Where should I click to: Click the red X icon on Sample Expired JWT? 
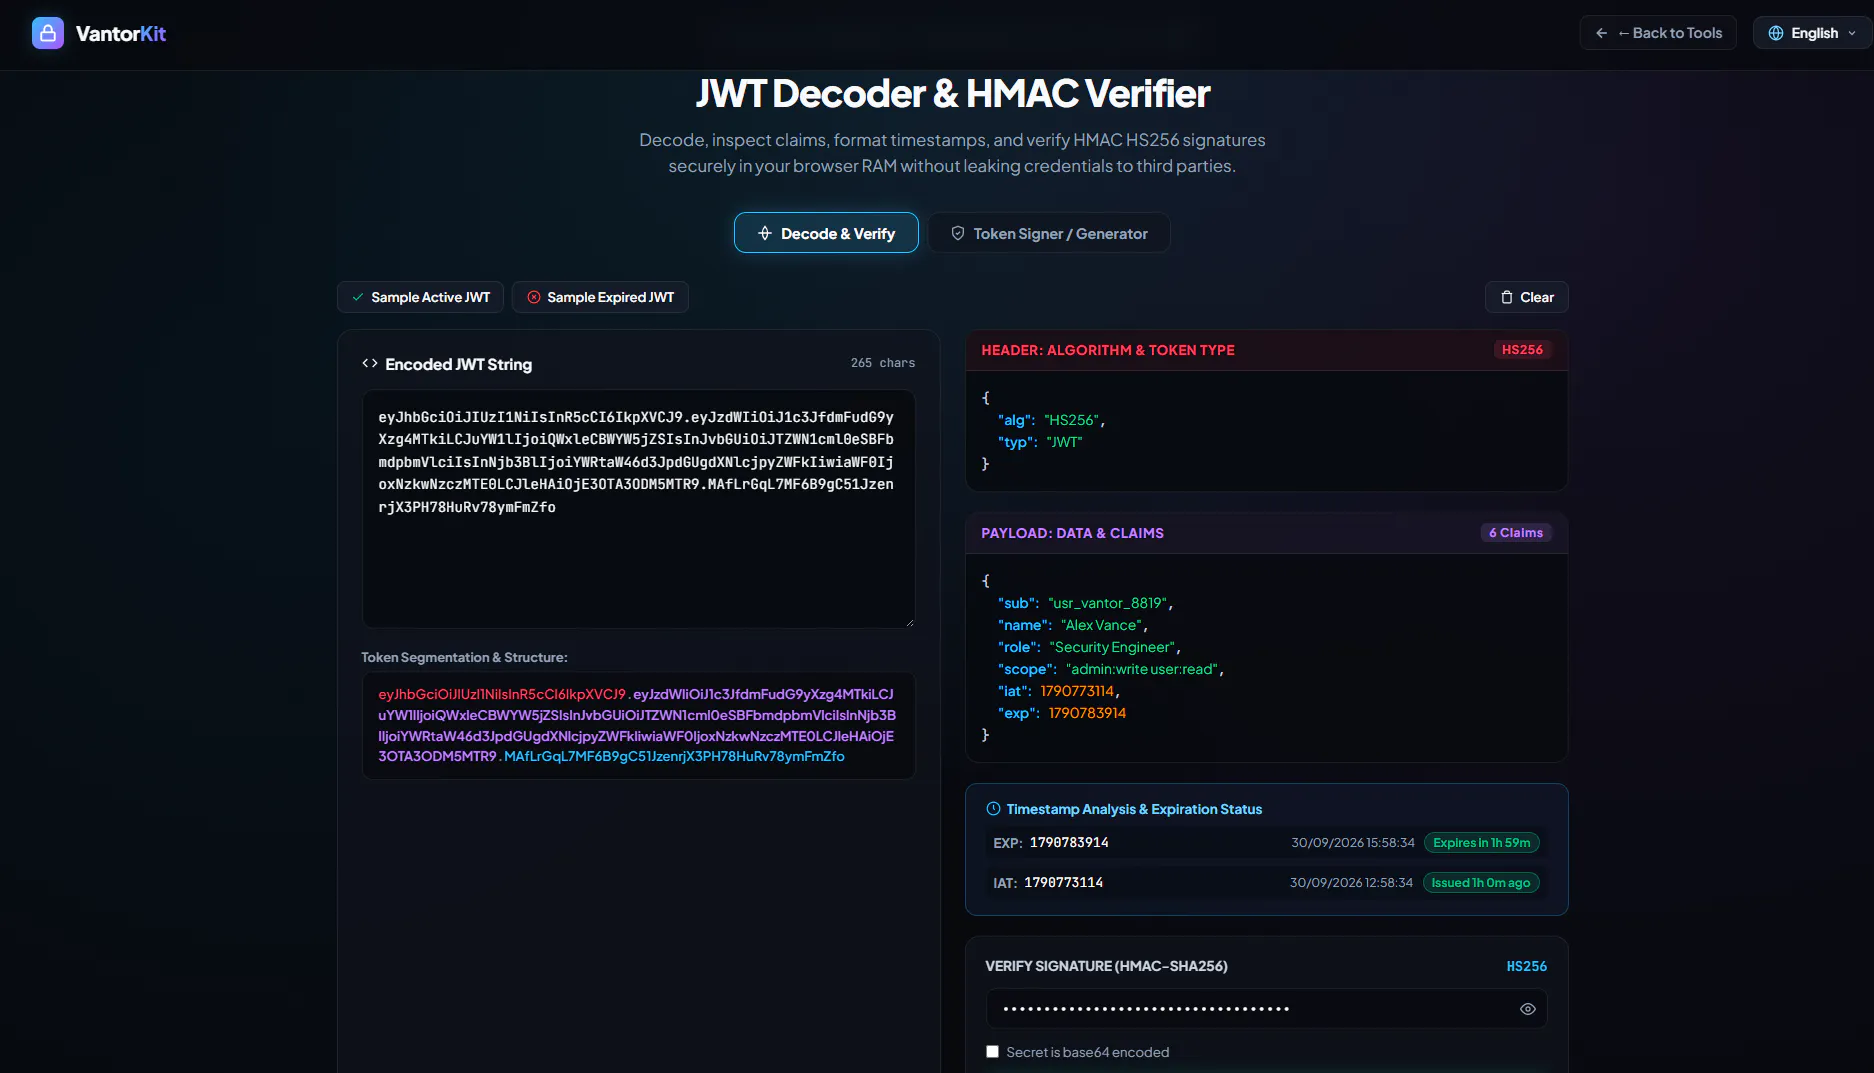tap(534, 297)
